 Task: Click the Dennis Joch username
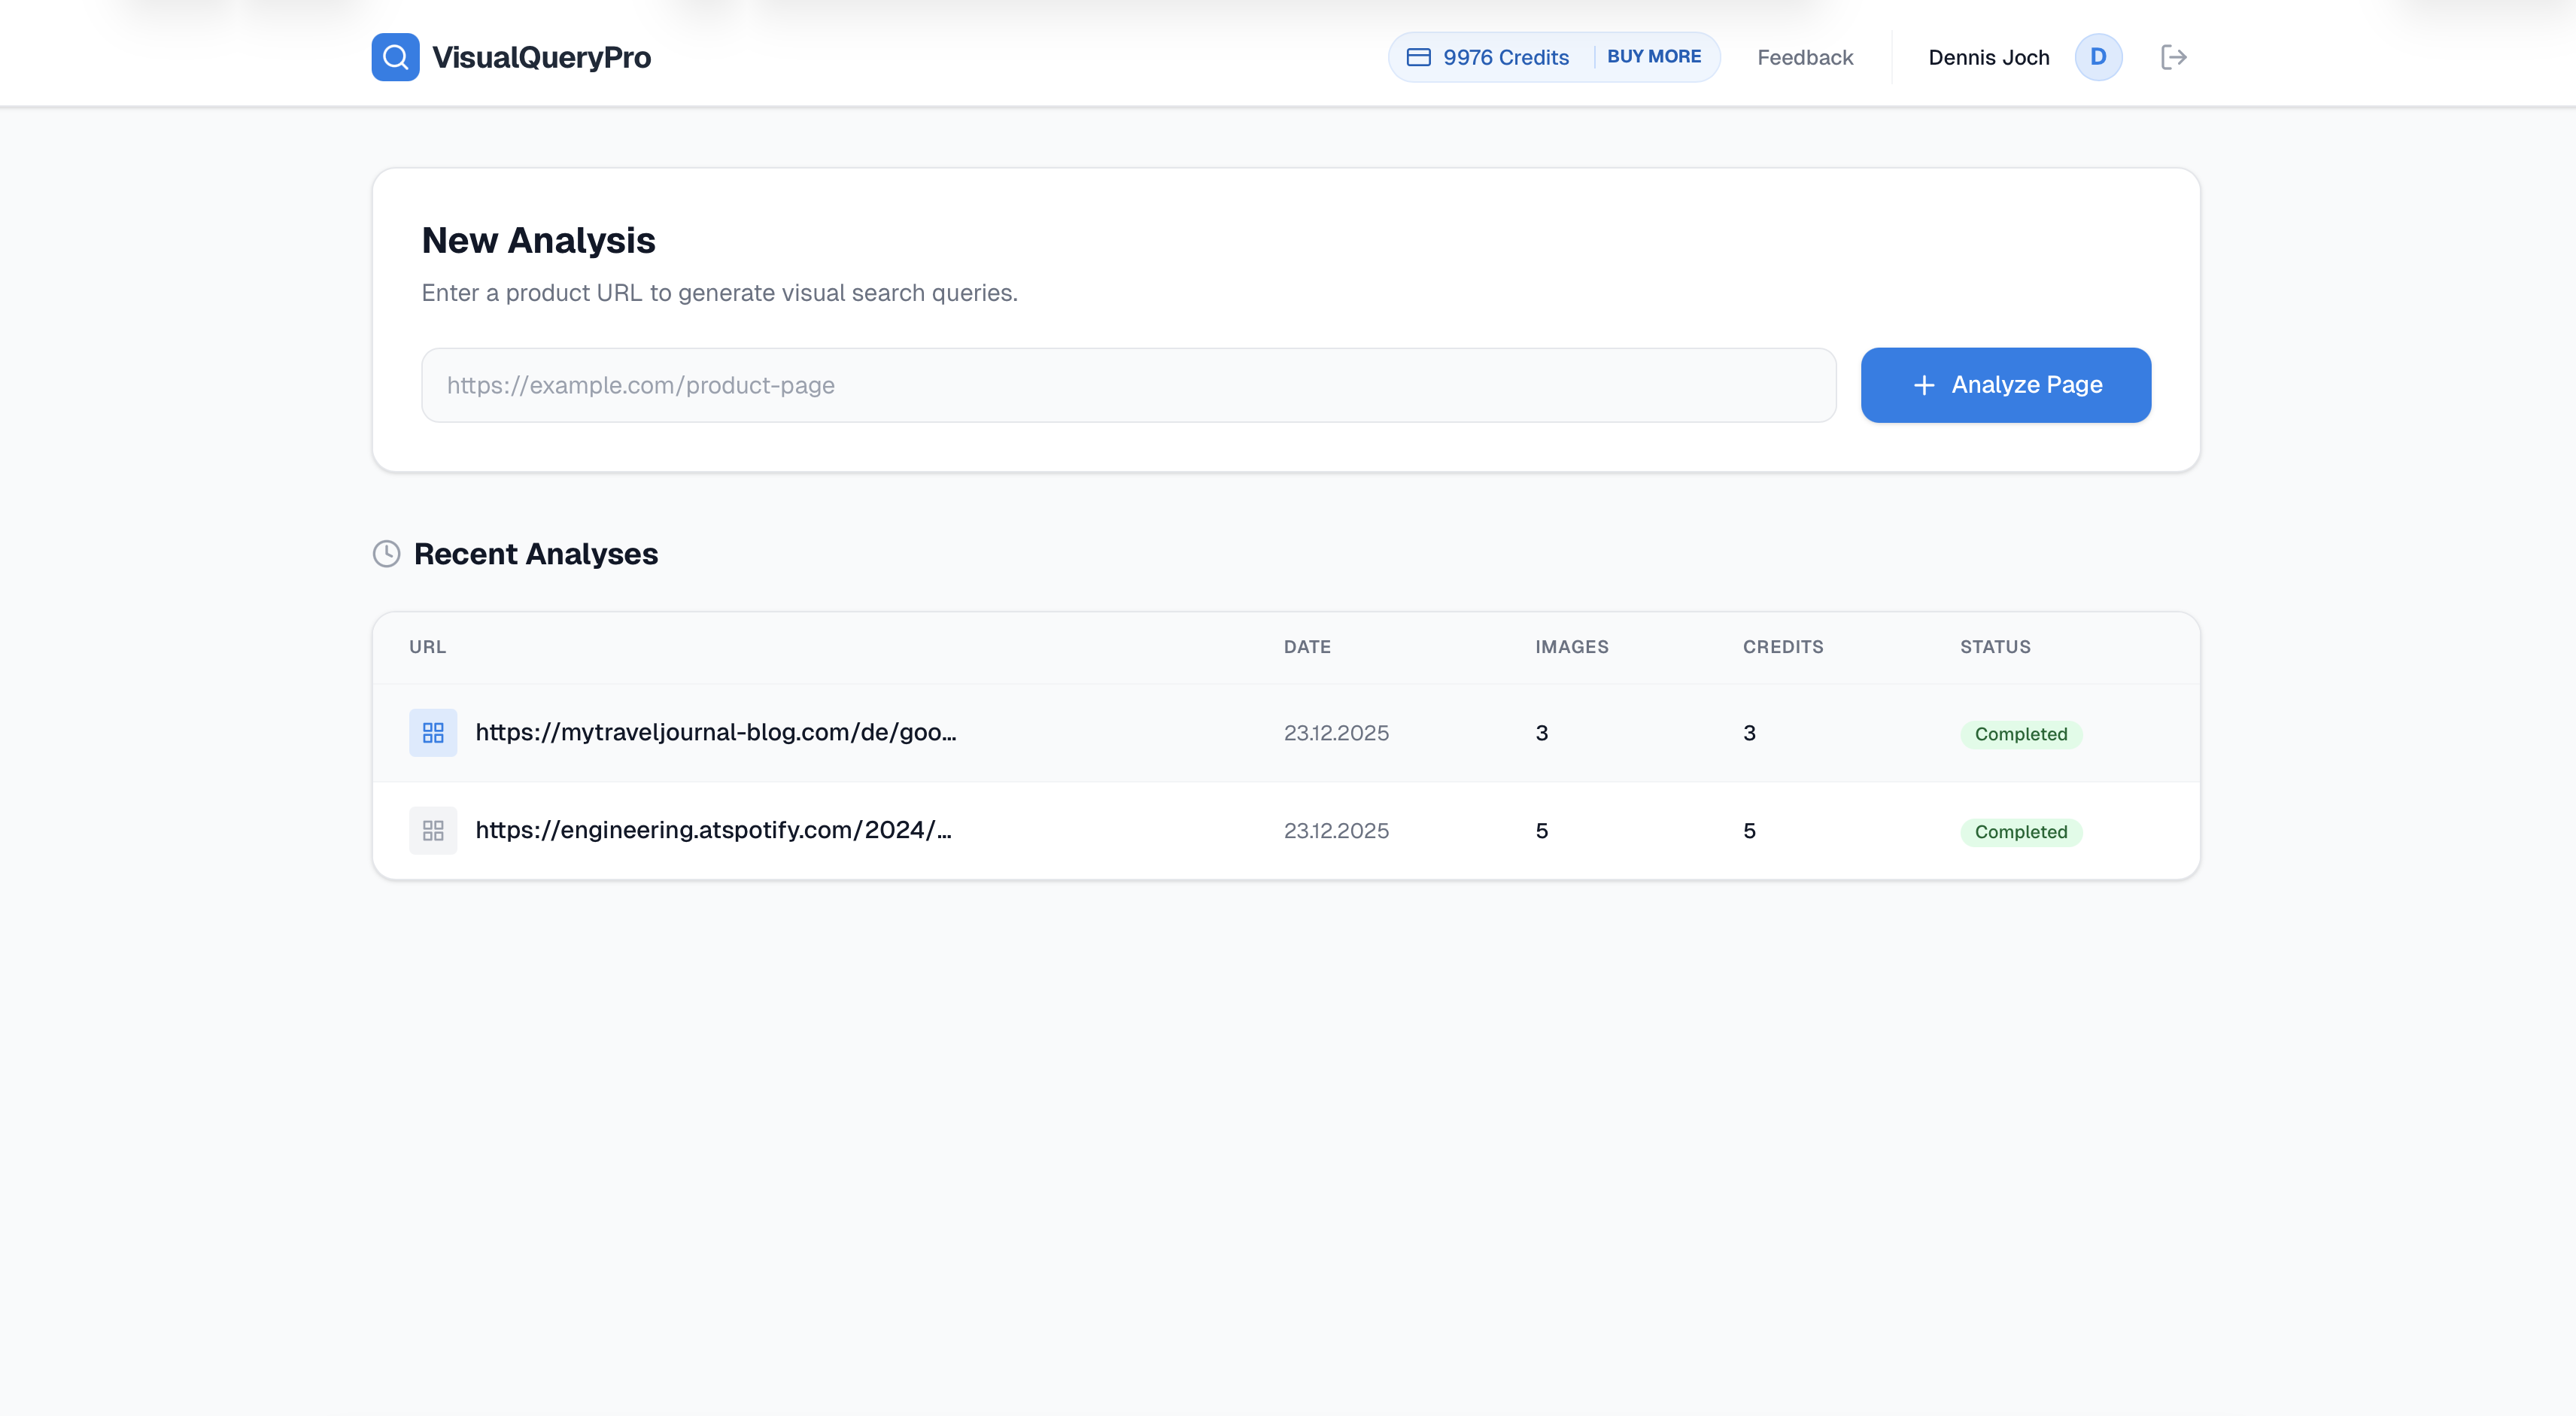pos(1988,57)
